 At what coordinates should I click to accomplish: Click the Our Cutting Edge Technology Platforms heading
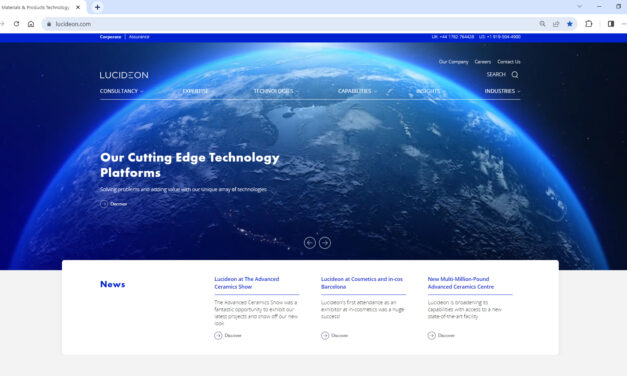coord(190,165)
